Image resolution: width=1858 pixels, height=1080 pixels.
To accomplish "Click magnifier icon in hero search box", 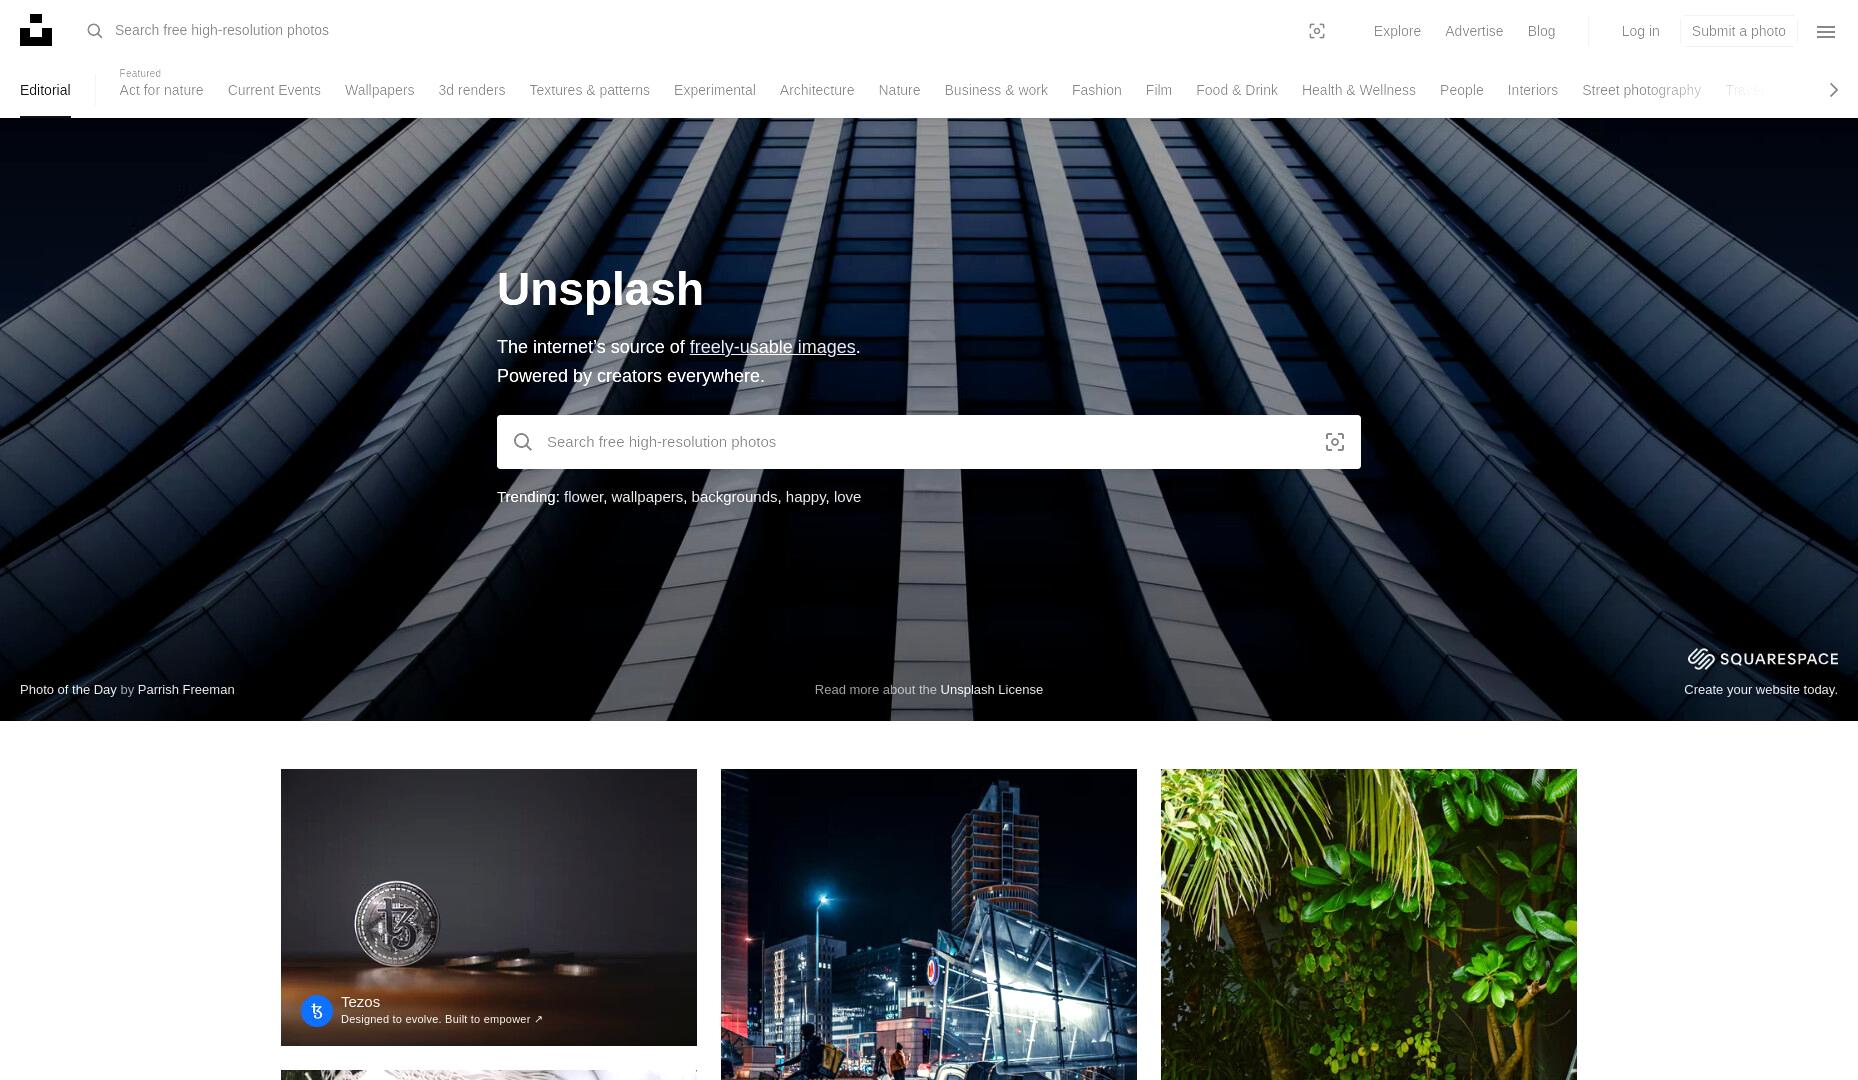I will pyautogui.click(x=523, y=442).
